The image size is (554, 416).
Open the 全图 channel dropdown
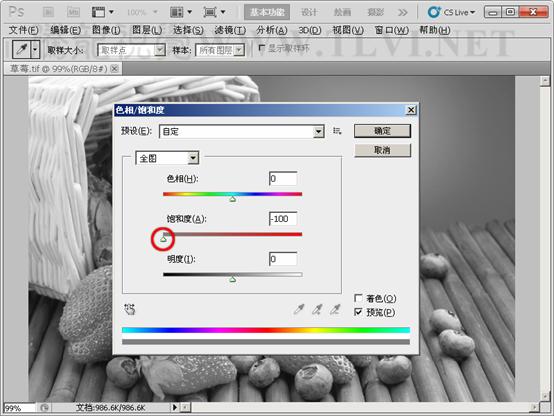pos(193,158)
